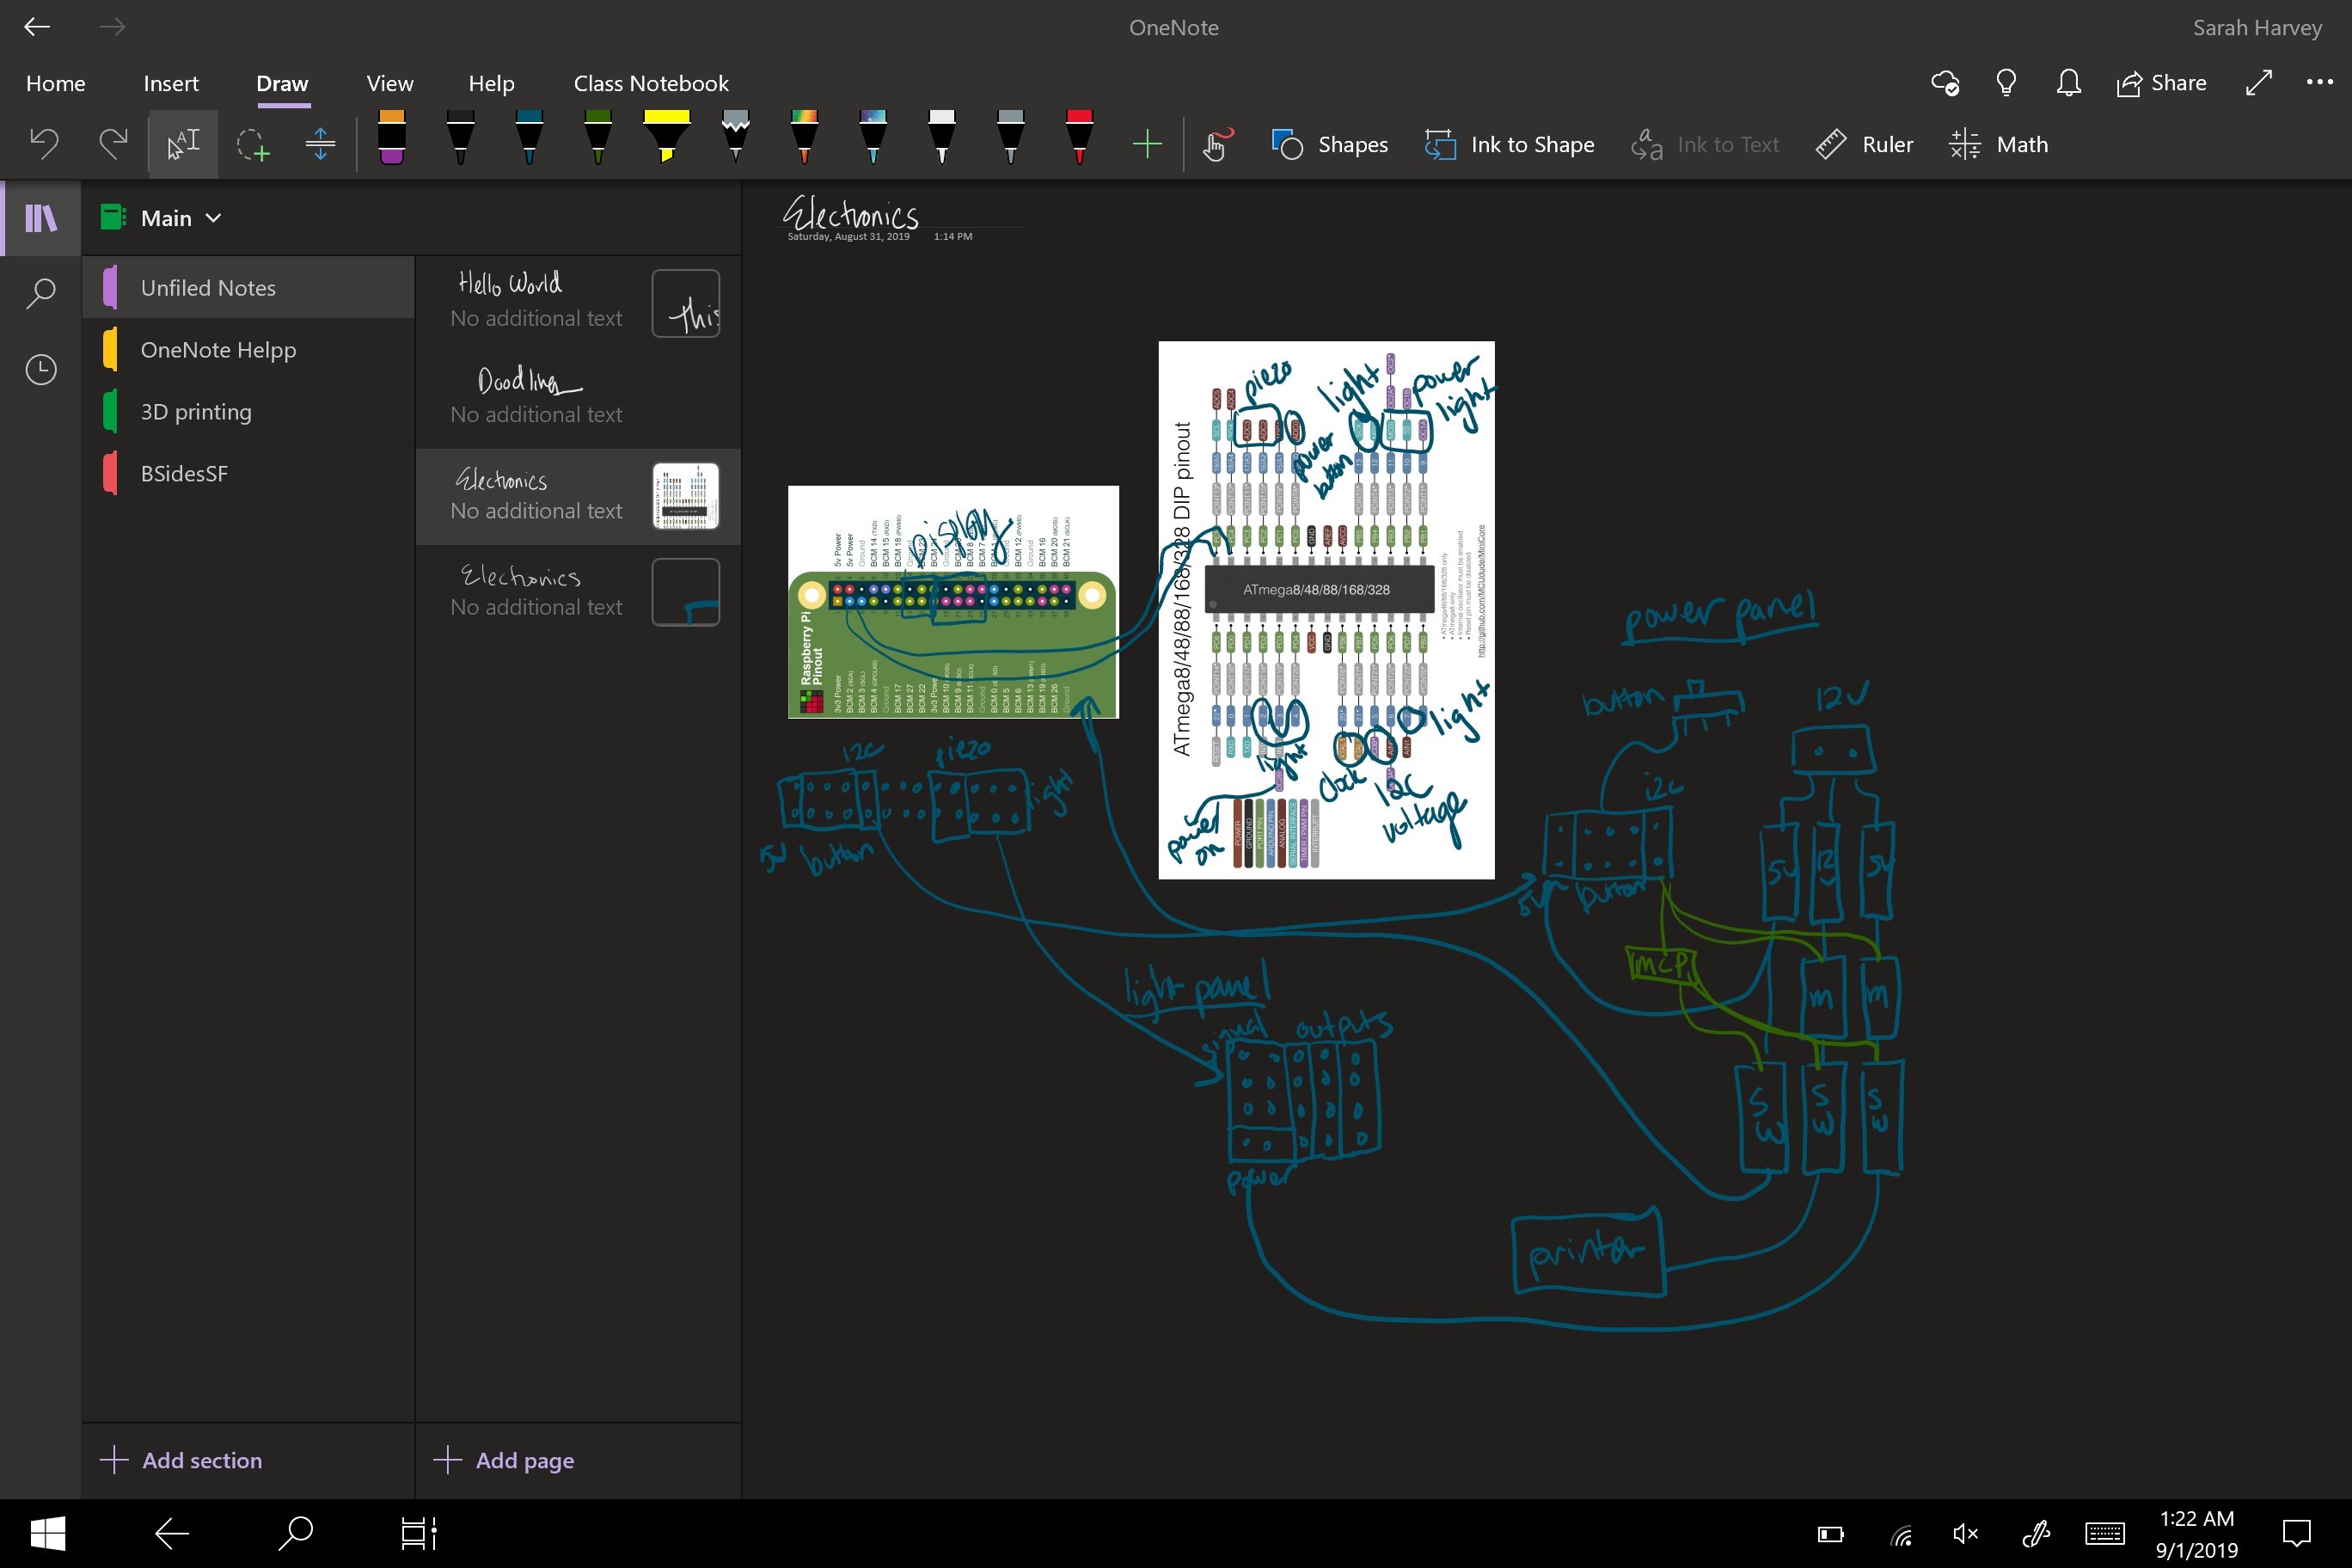Open the search pane
This screenshot has height=1568, width=2352.
(x=41, y=294)
